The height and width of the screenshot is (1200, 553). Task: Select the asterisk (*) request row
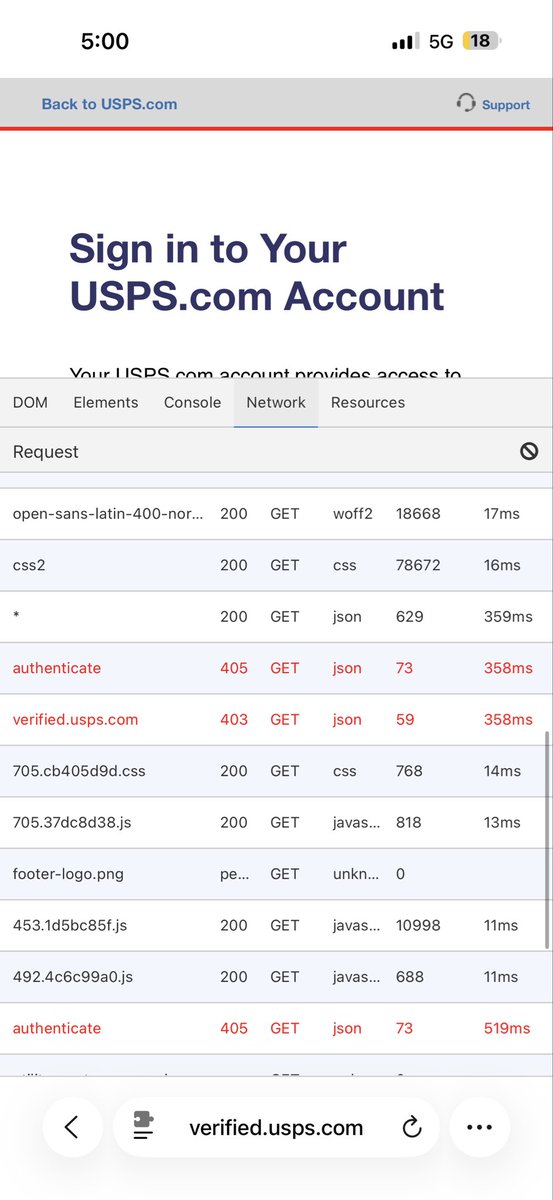276,616
